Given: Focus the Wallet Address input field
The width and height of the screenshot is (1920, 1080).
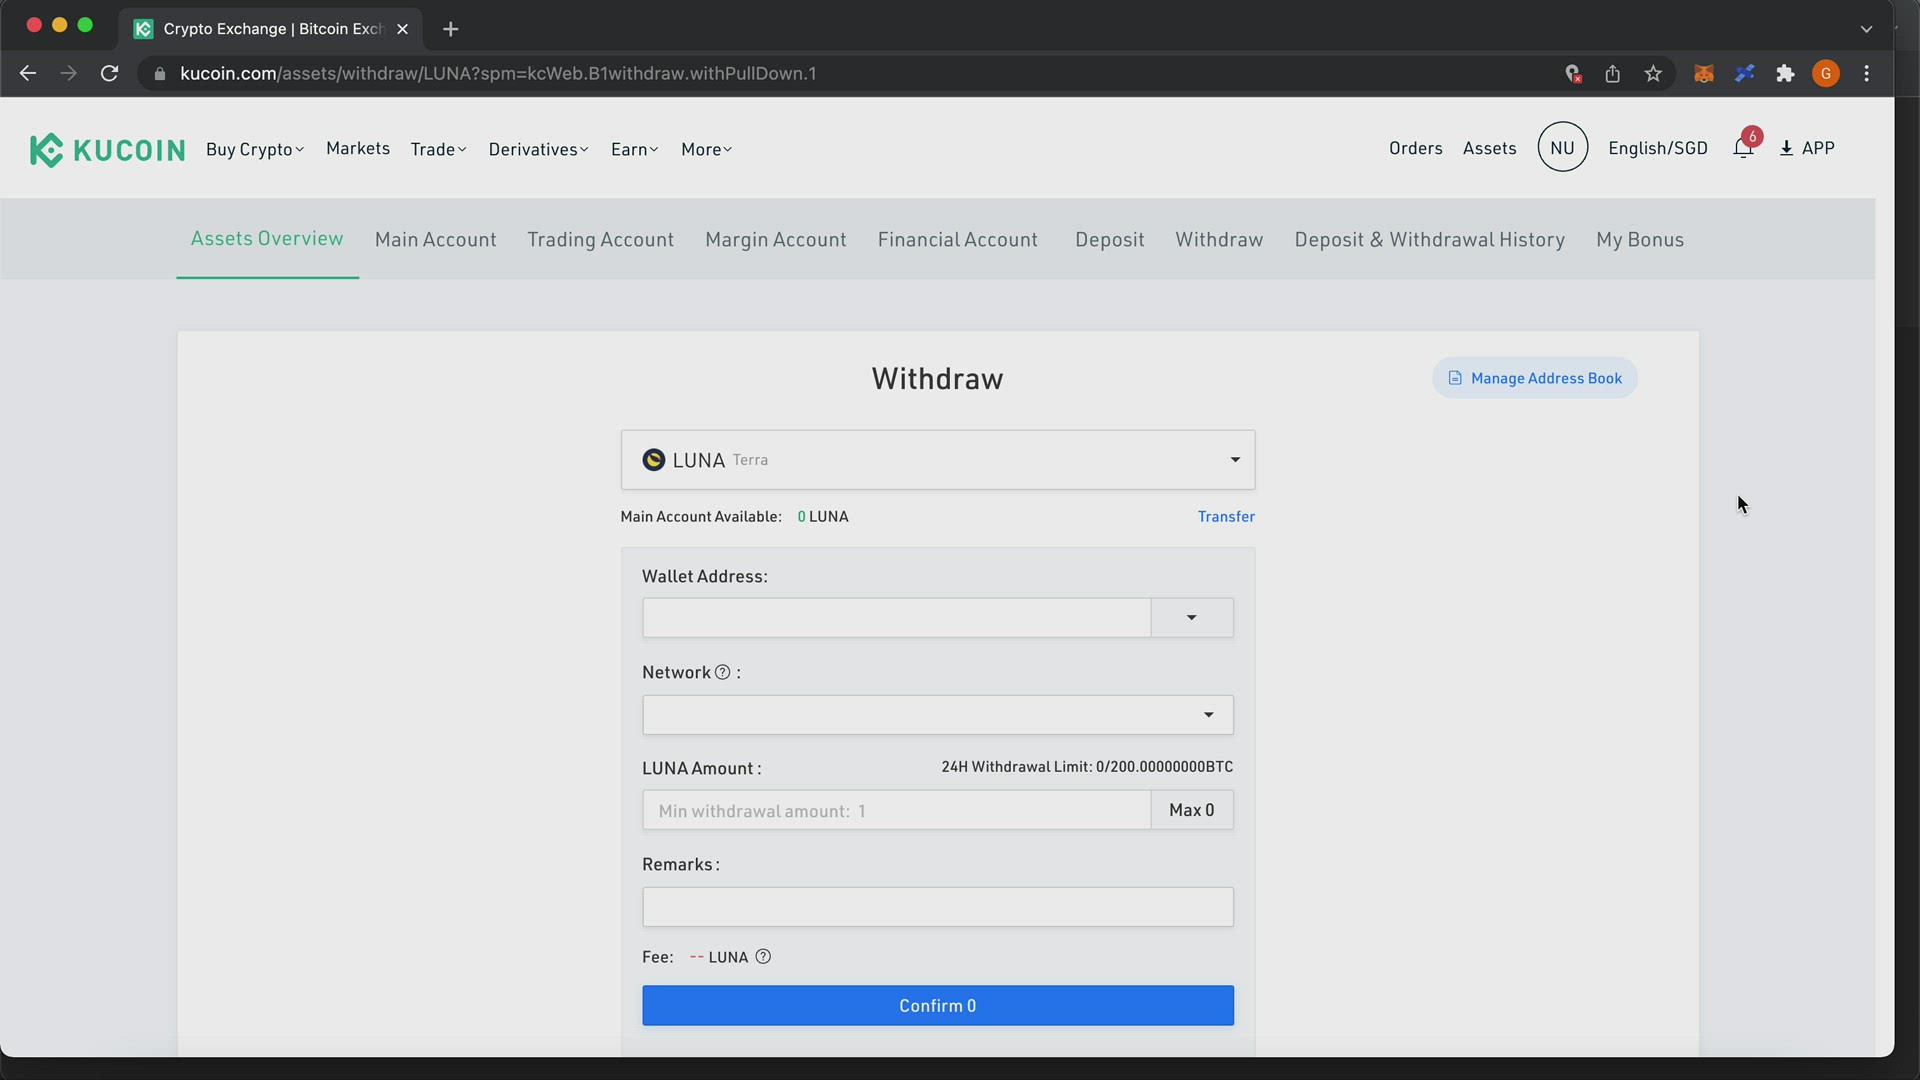Looking at the screenshot, I should click(896, 618).
